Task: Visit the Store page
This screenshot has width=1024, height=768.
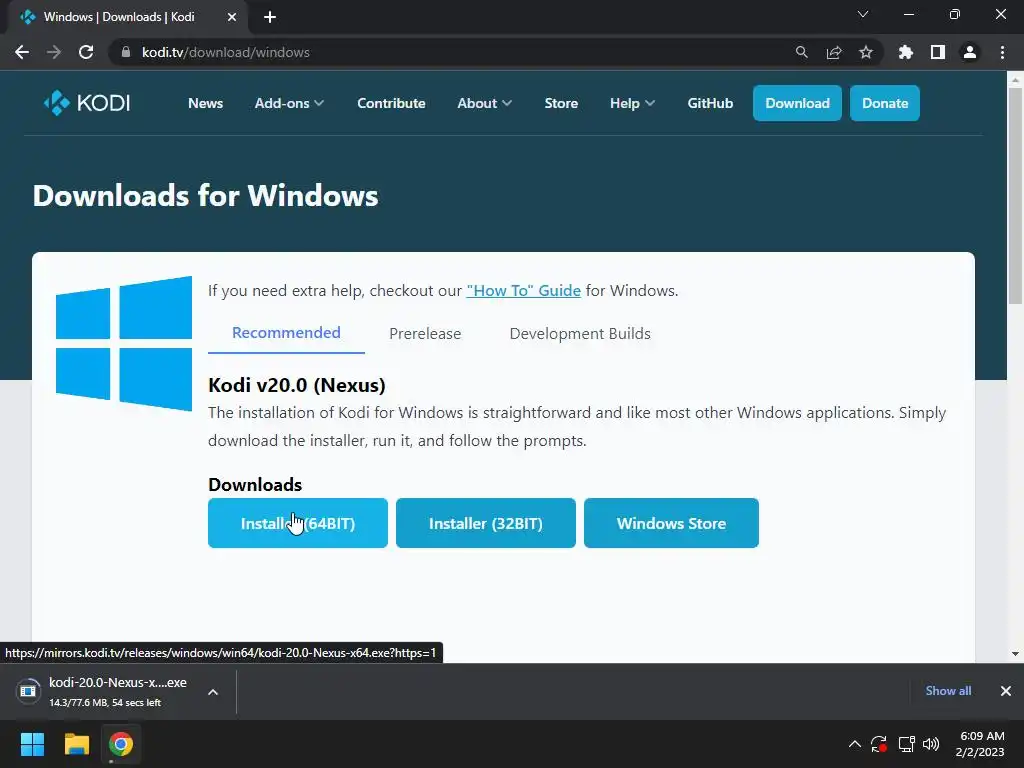Action: 561,103
